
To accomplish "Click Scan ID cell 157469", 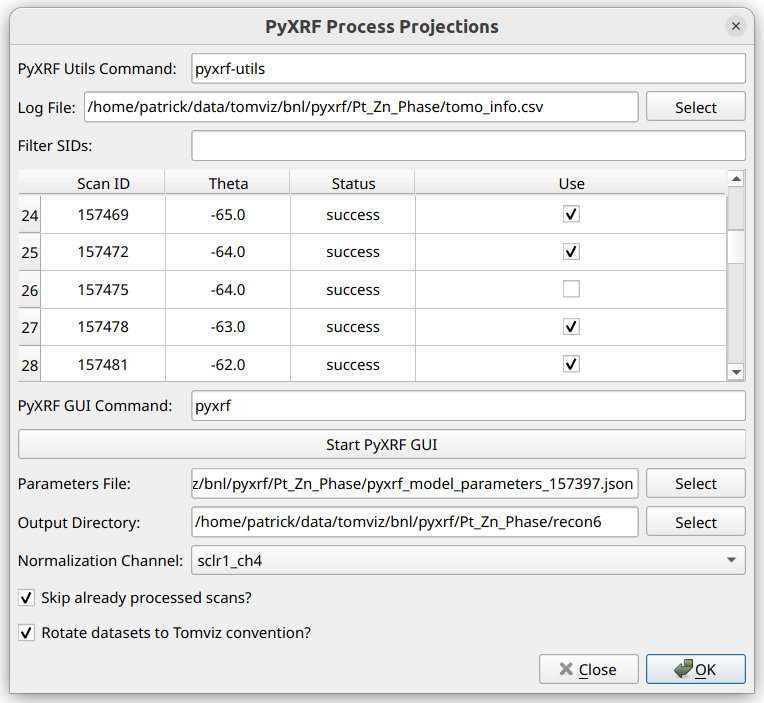I will (x=103, y=214).
